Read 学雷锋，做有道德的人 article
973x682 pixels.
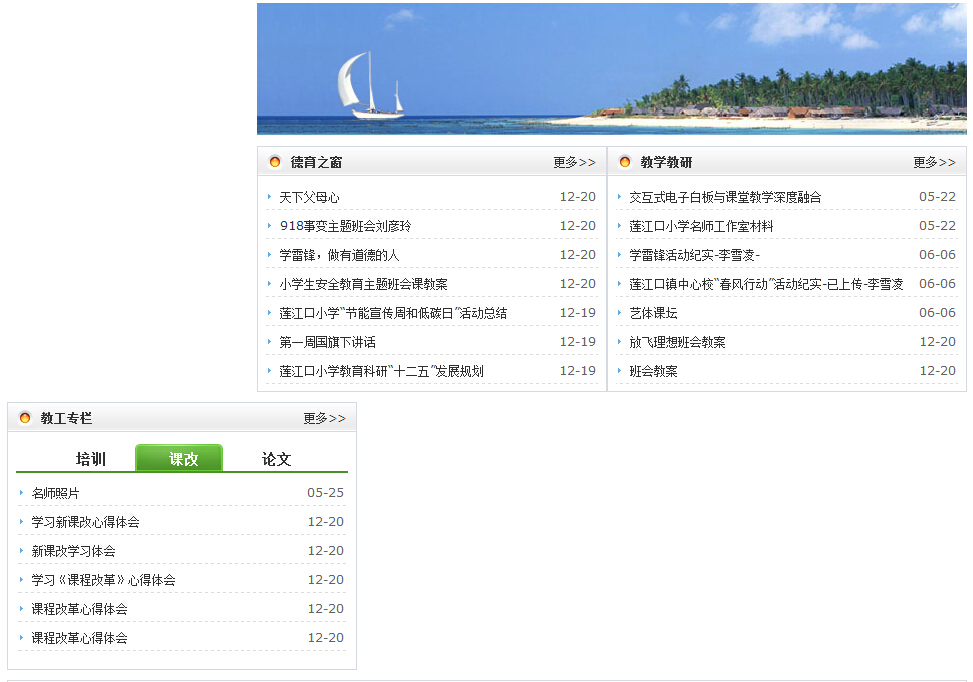pos(339,255)
